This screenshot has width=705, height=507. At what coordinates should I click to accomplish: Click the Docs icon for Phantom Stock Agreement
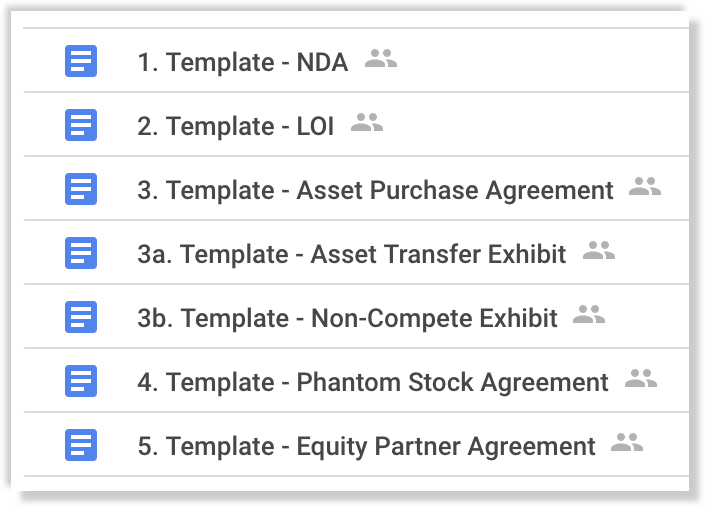(80, 381)
